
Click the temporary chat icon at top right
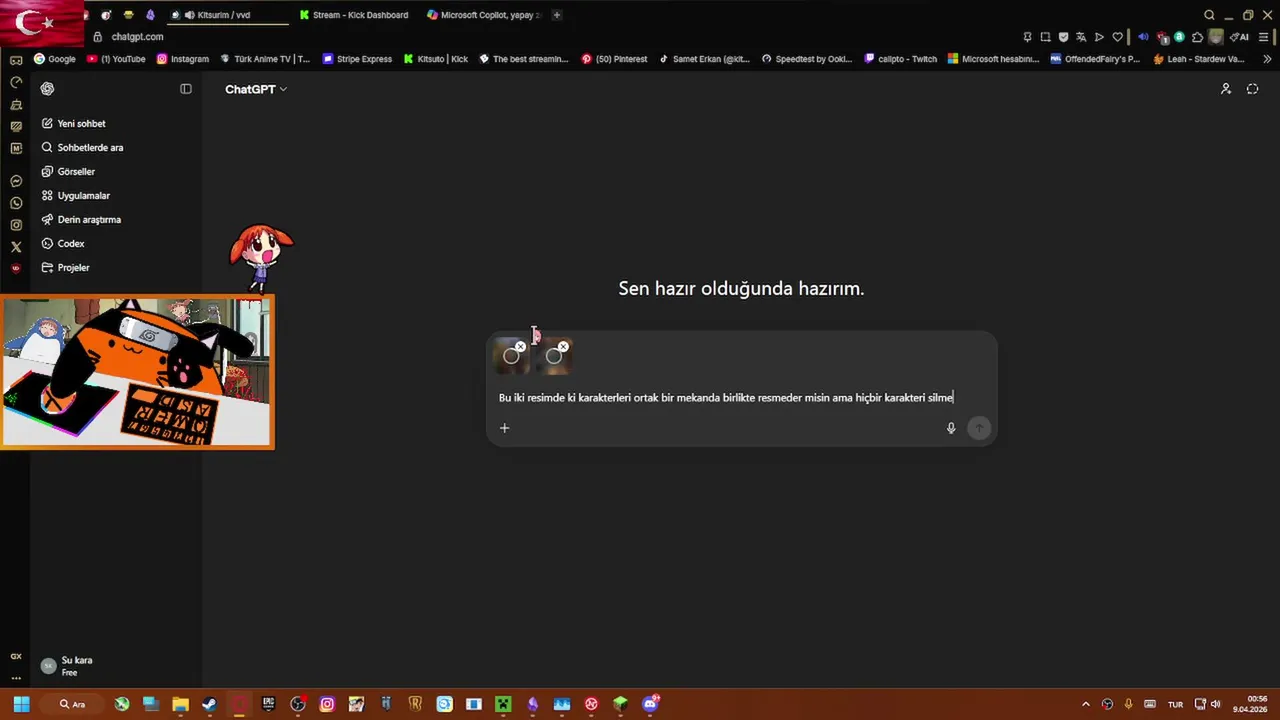[x=1252, y=89]
